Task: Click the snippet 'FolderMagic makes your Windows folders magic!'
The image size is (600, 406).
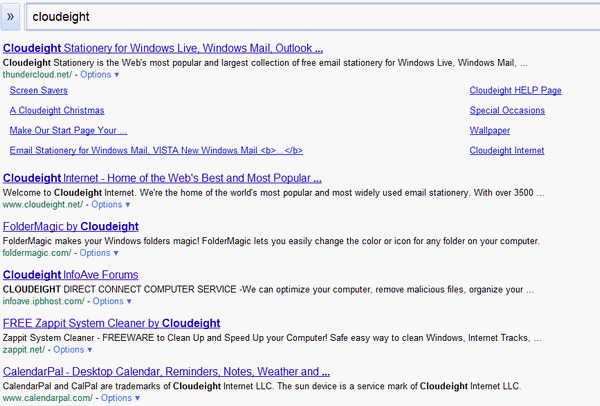Action: (x=271, y=241)
